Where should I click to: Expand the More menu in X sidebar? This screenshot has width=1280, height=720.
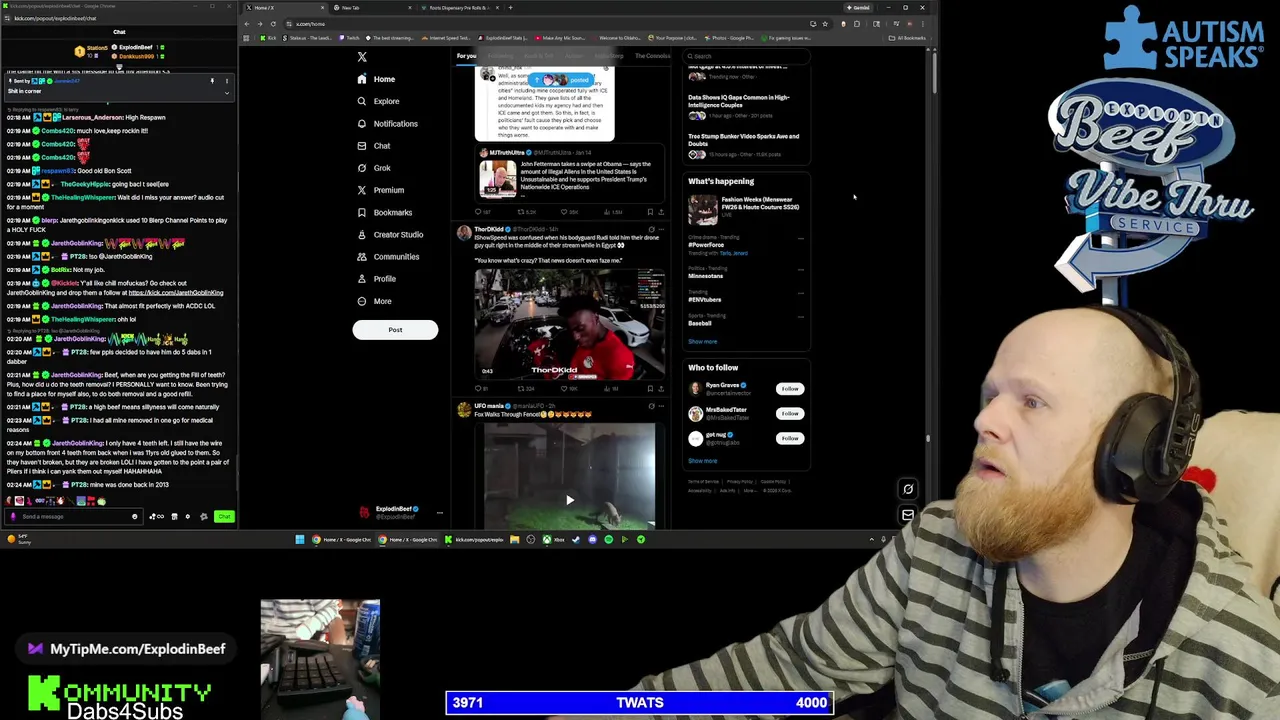(375, 301)
